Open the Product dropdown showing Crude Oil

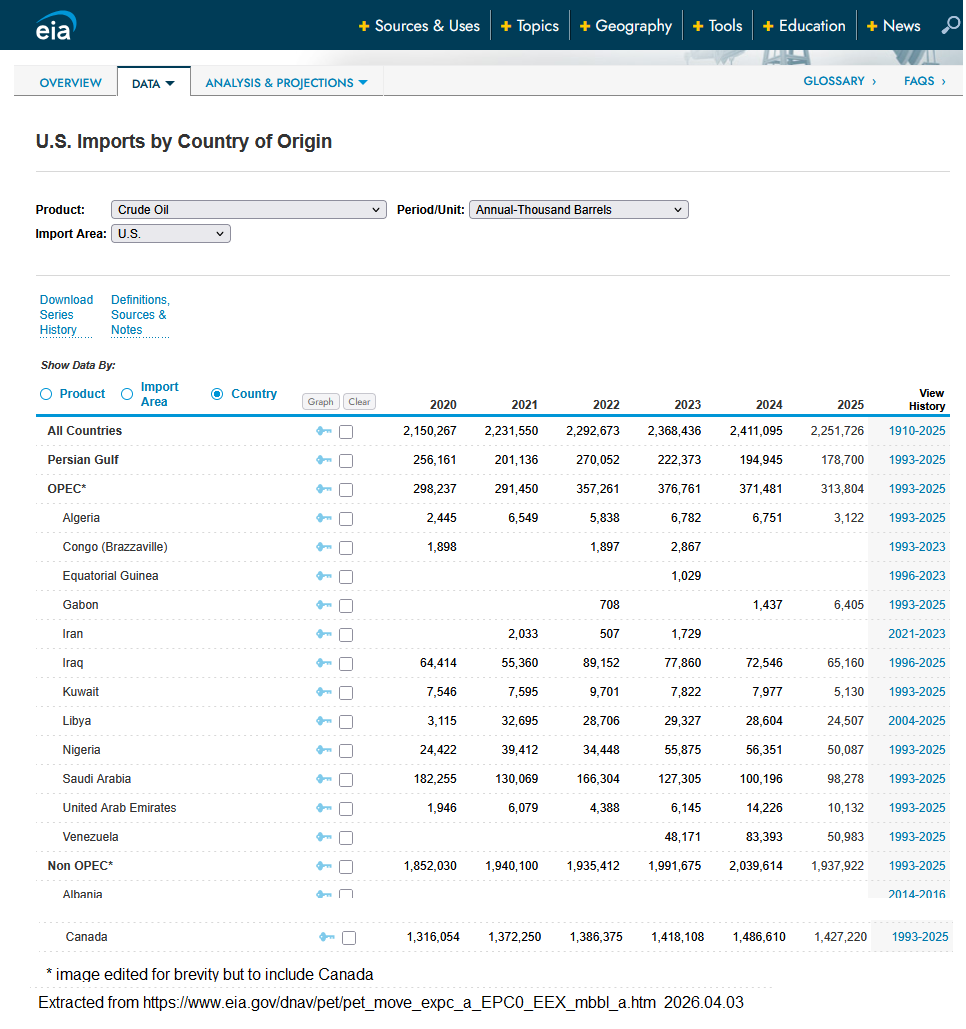pos(248,210)
